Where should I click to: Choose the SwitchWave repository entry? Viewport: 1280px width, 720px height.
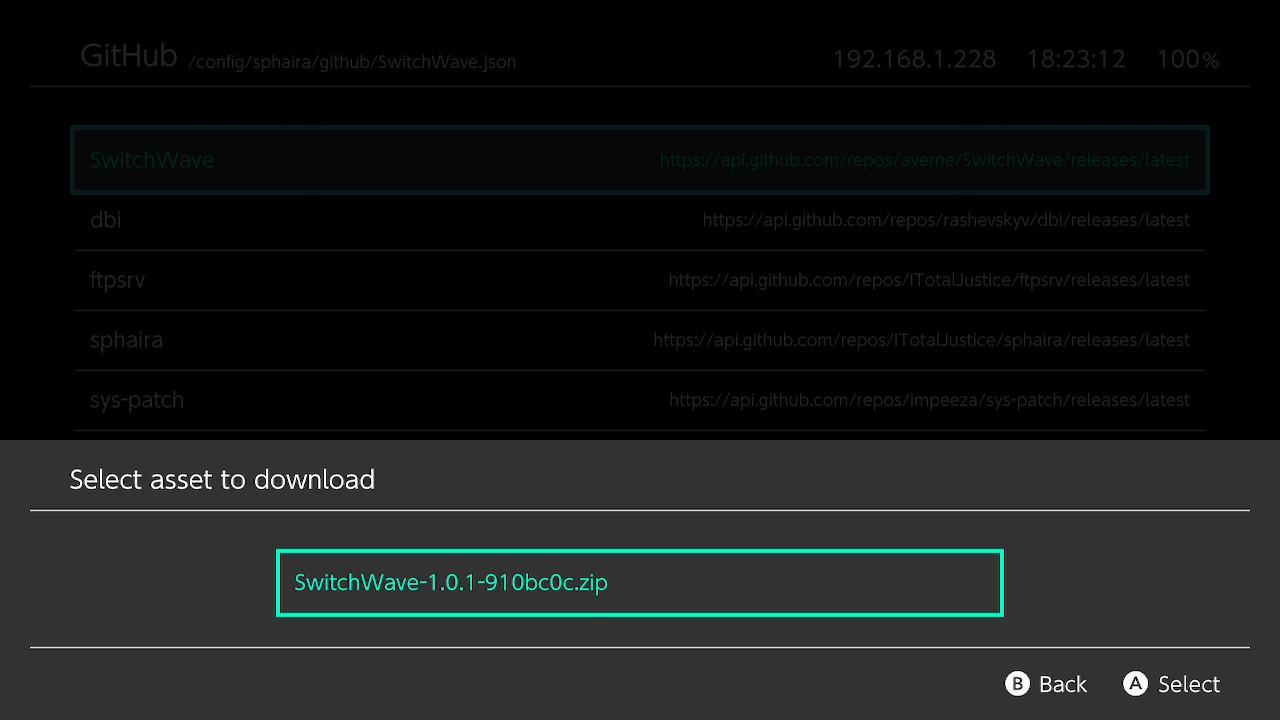[640, 160]
